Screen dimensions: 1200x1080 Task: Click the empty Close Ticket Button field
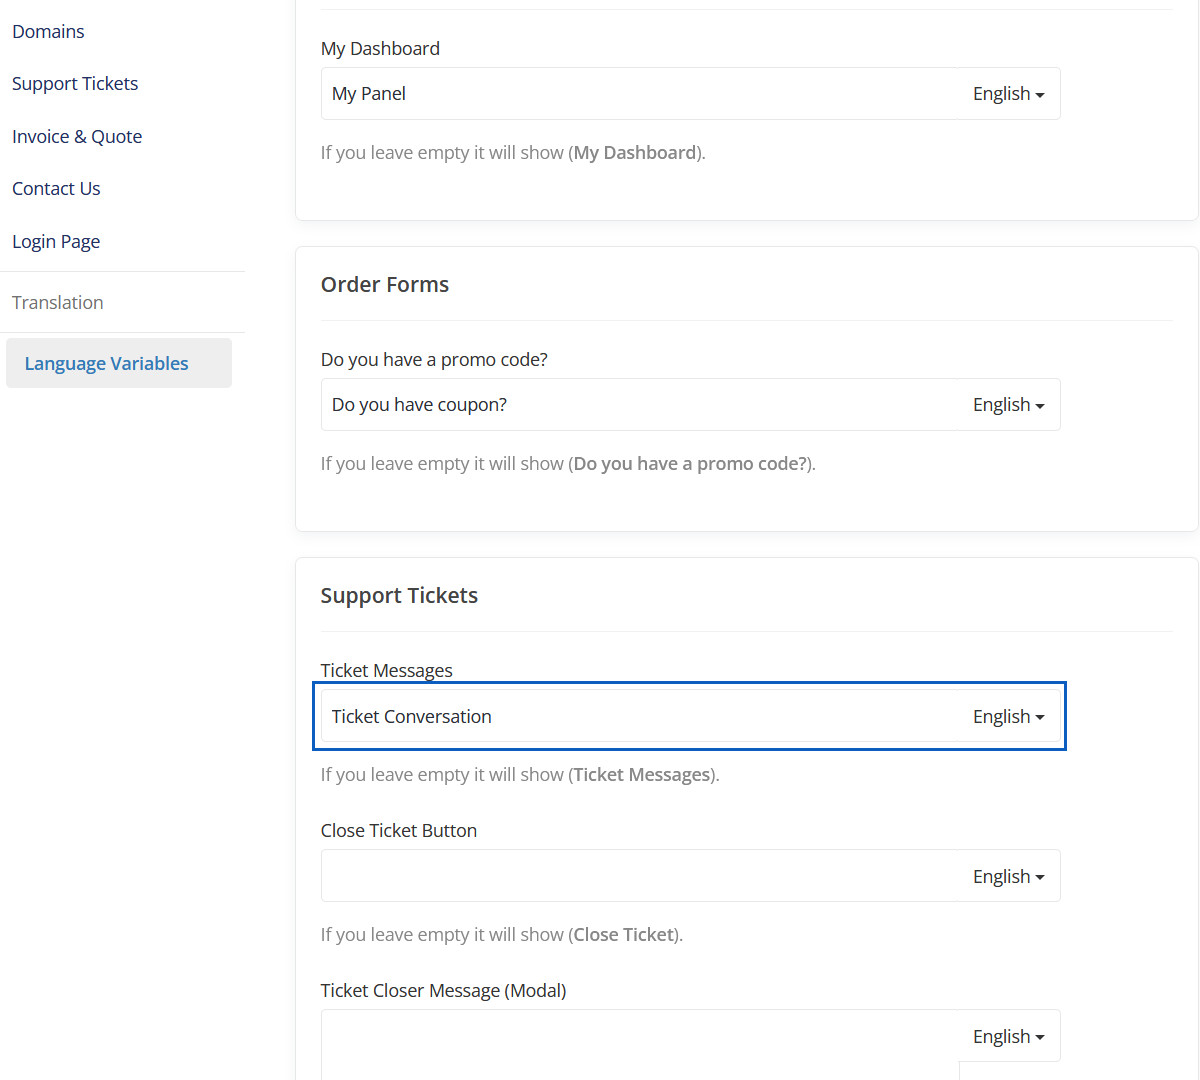(x=640, y=876)
